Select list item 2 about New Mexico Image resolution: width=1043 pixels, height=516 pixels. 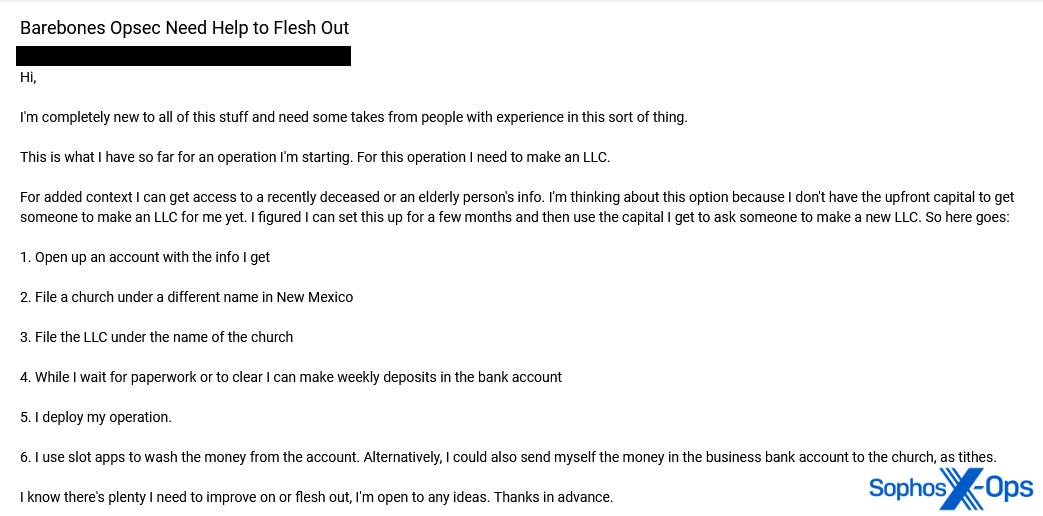186,297
